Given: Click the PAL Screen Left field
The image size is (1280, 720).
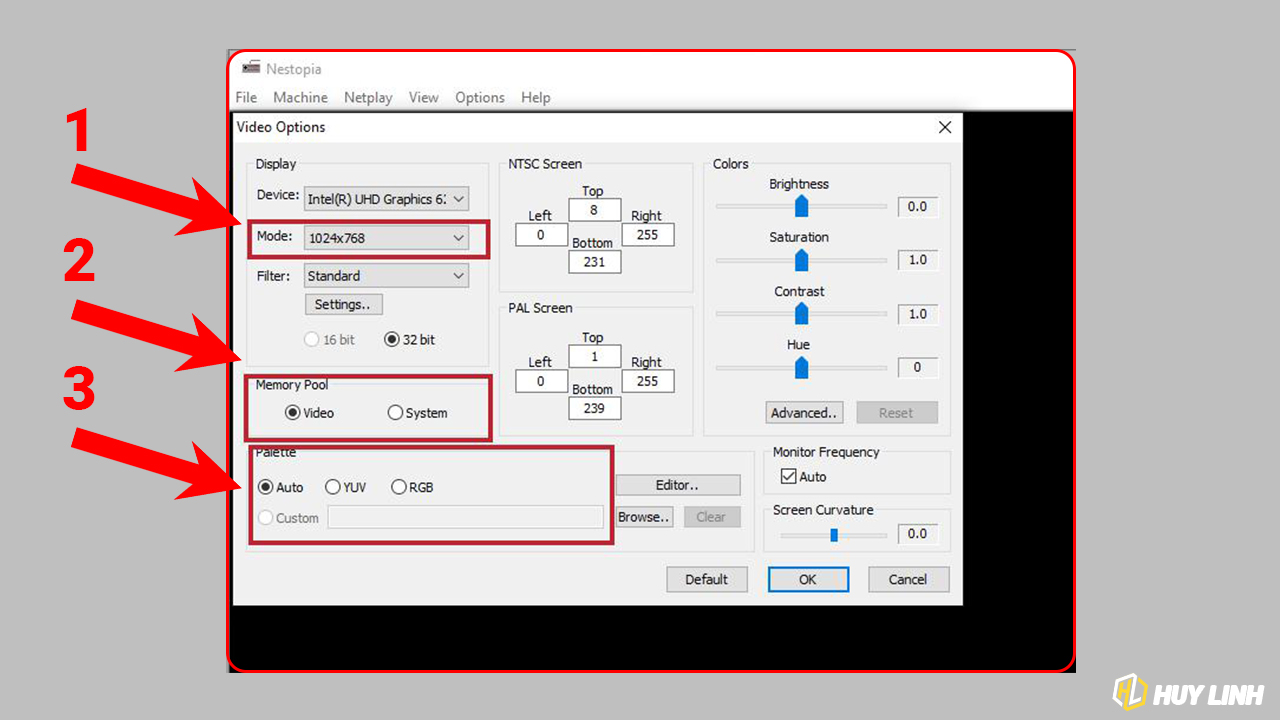Looking at the screenshot, I should tap(541, 381).
